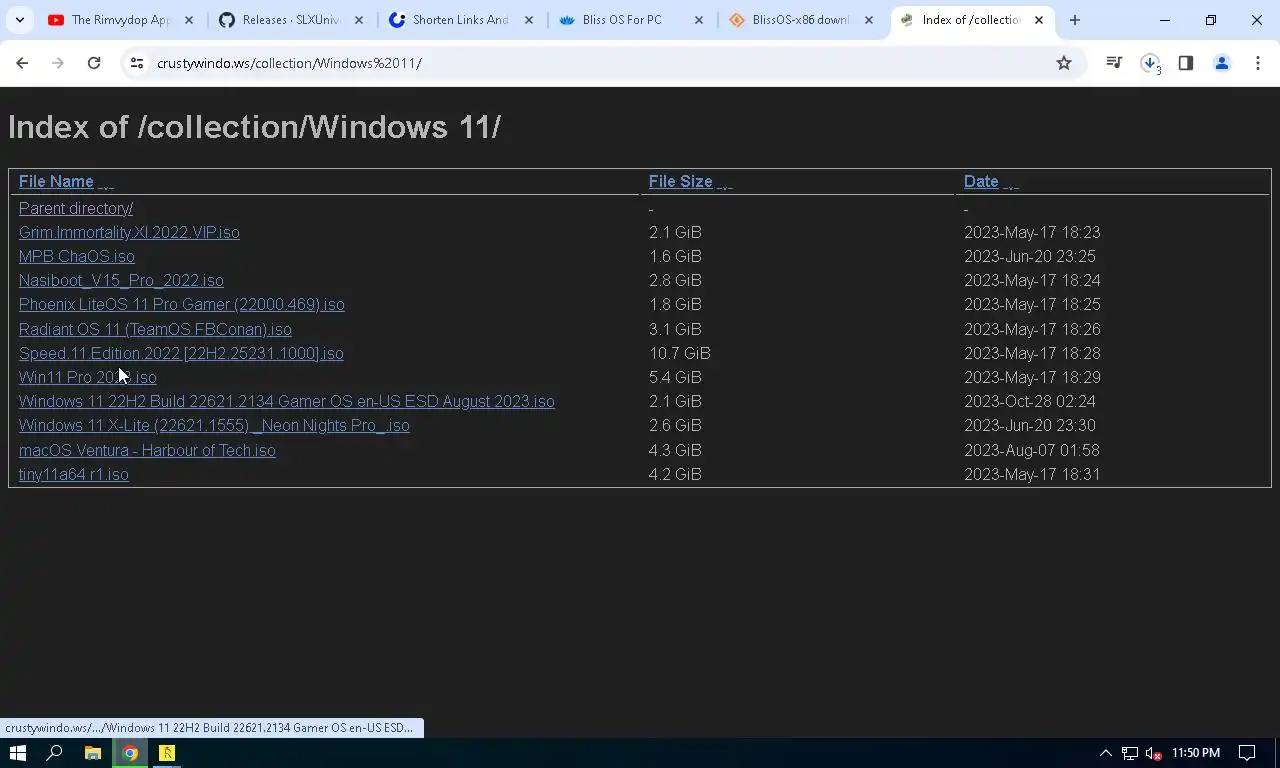Screen dimensions: 1280x768
Task: Download Win11 Pro 2023.iso
Action: (x=88, y=377)
